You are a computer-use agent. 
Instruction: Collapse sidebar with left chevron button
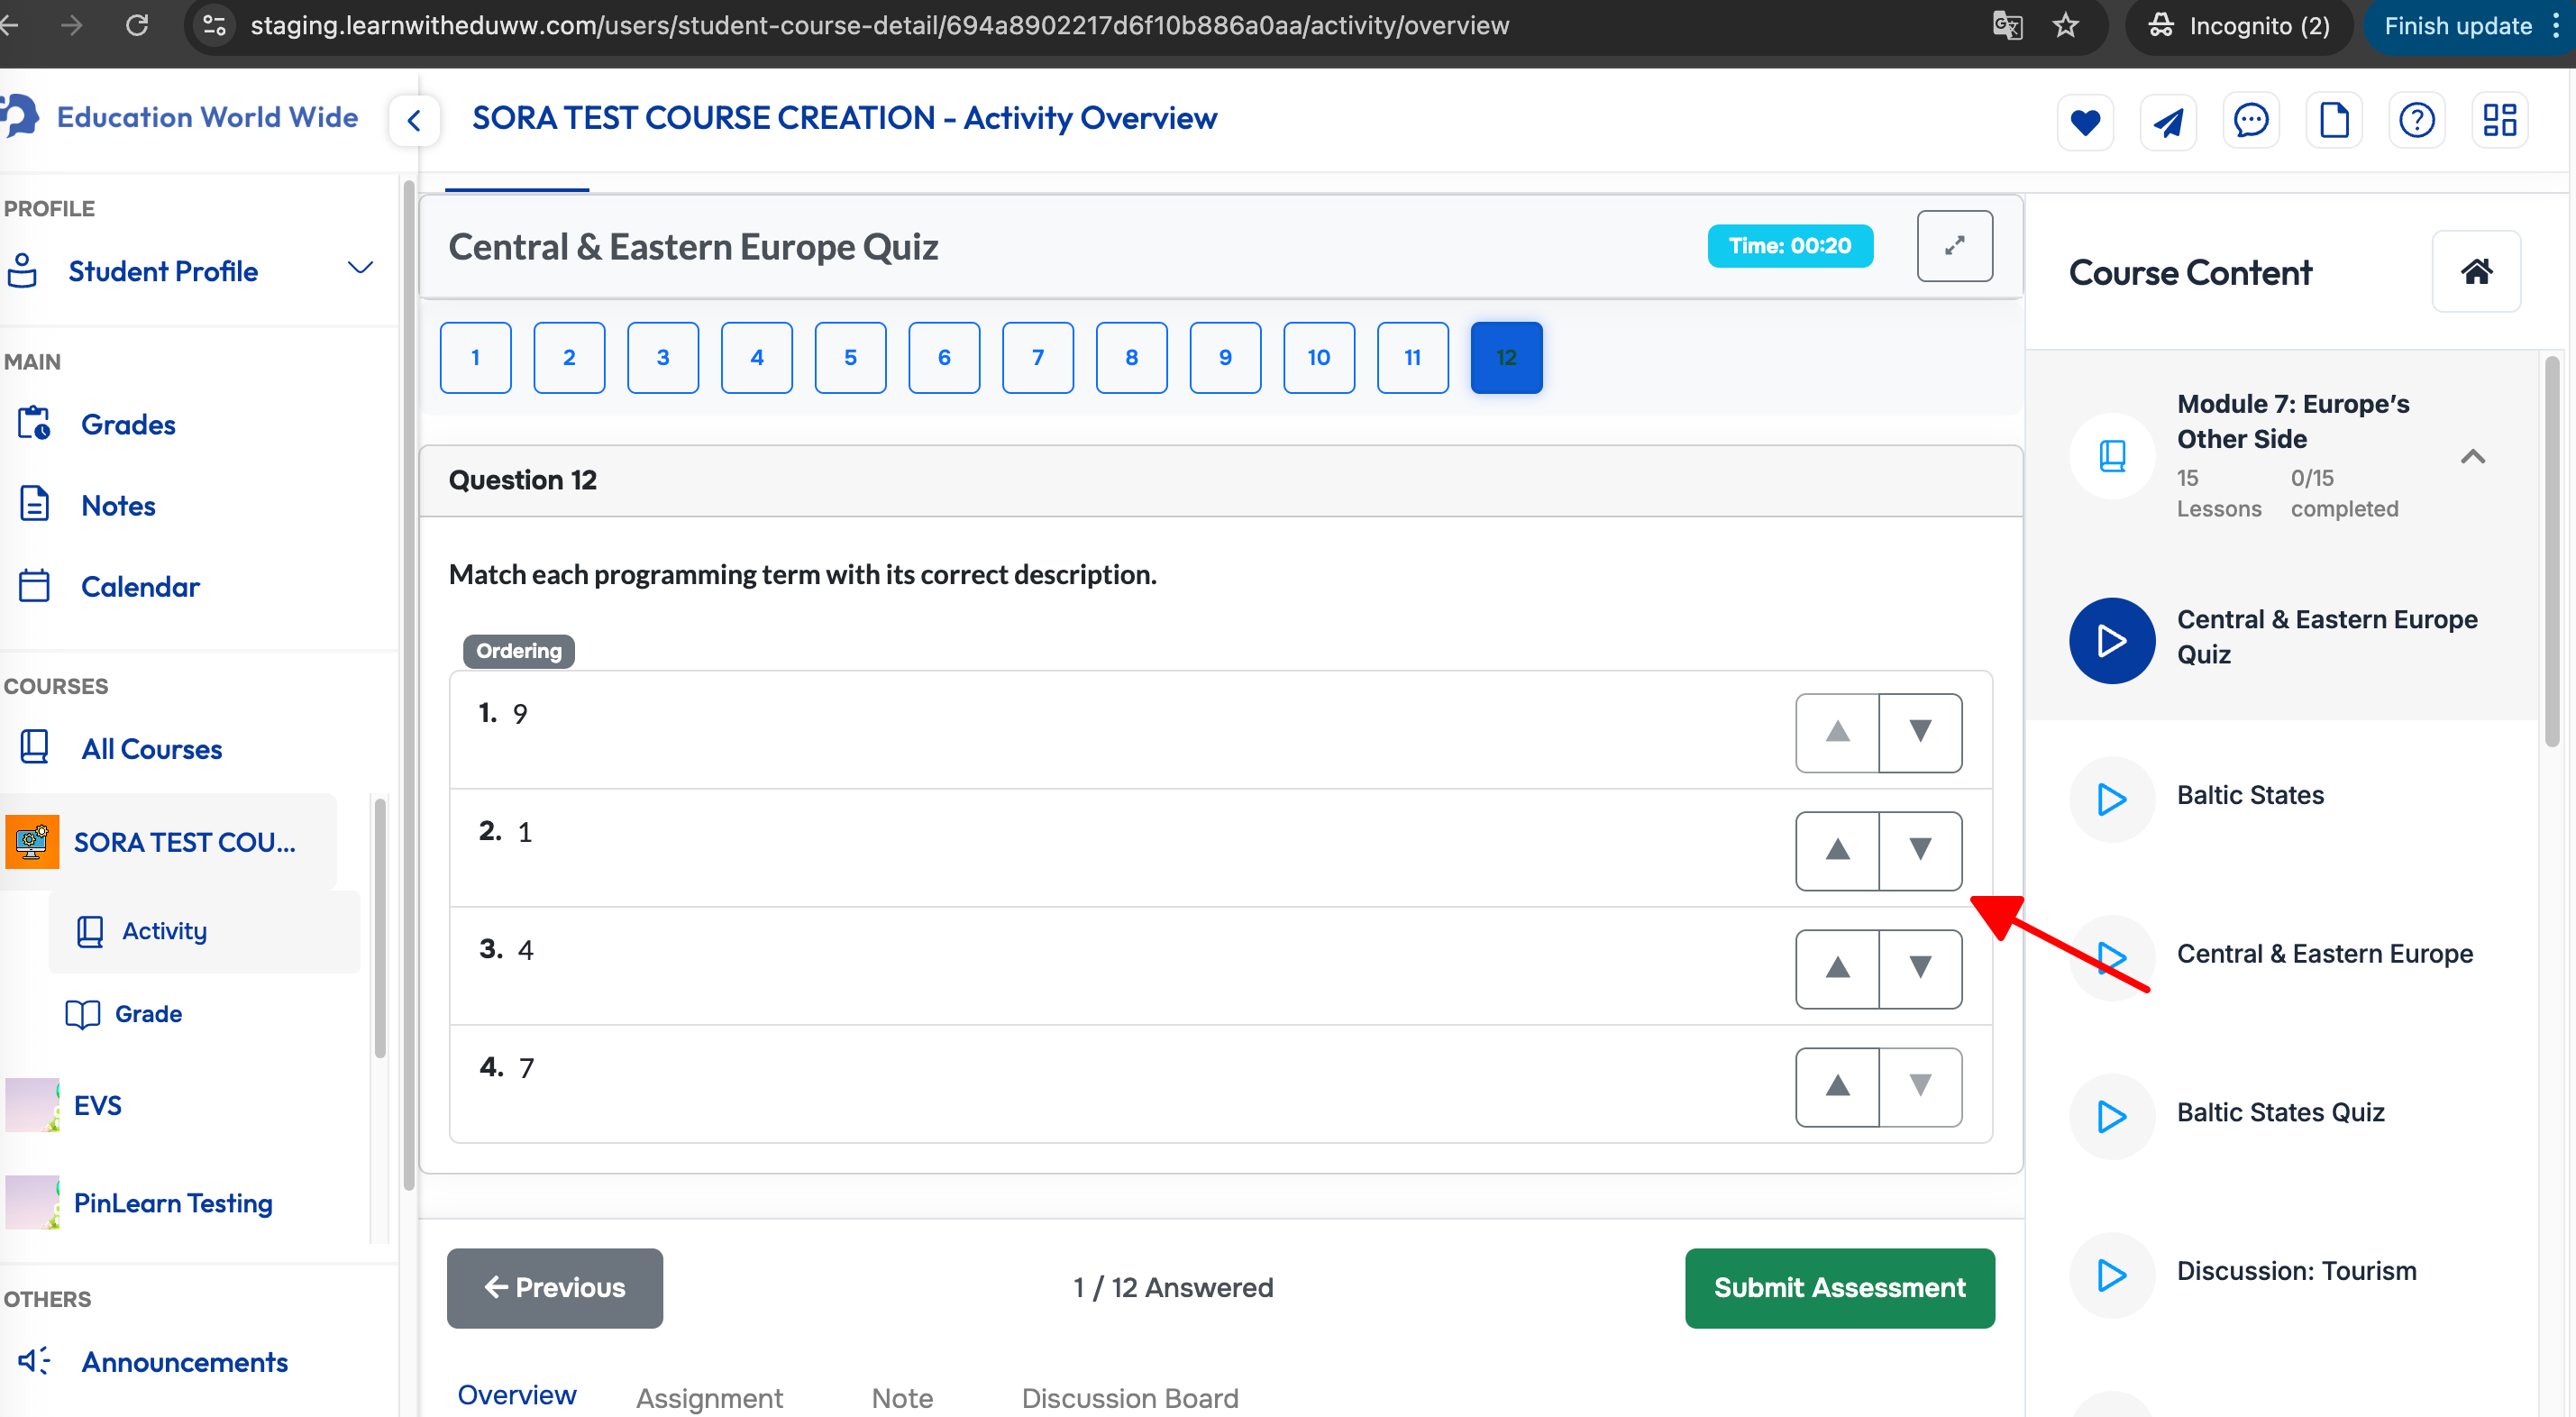point(414,121)
